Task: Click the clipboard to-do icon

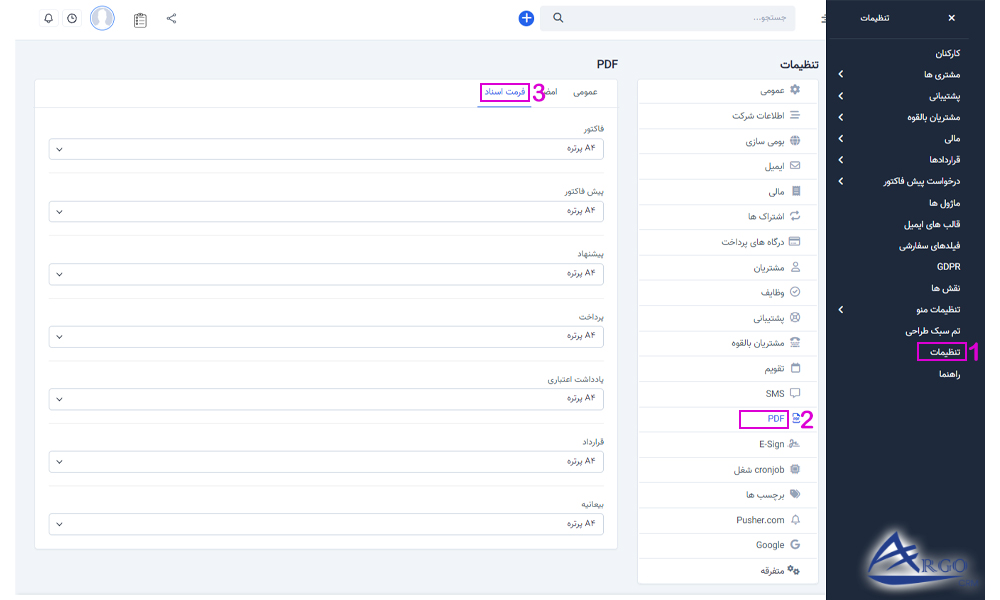Action: (141, 18)
